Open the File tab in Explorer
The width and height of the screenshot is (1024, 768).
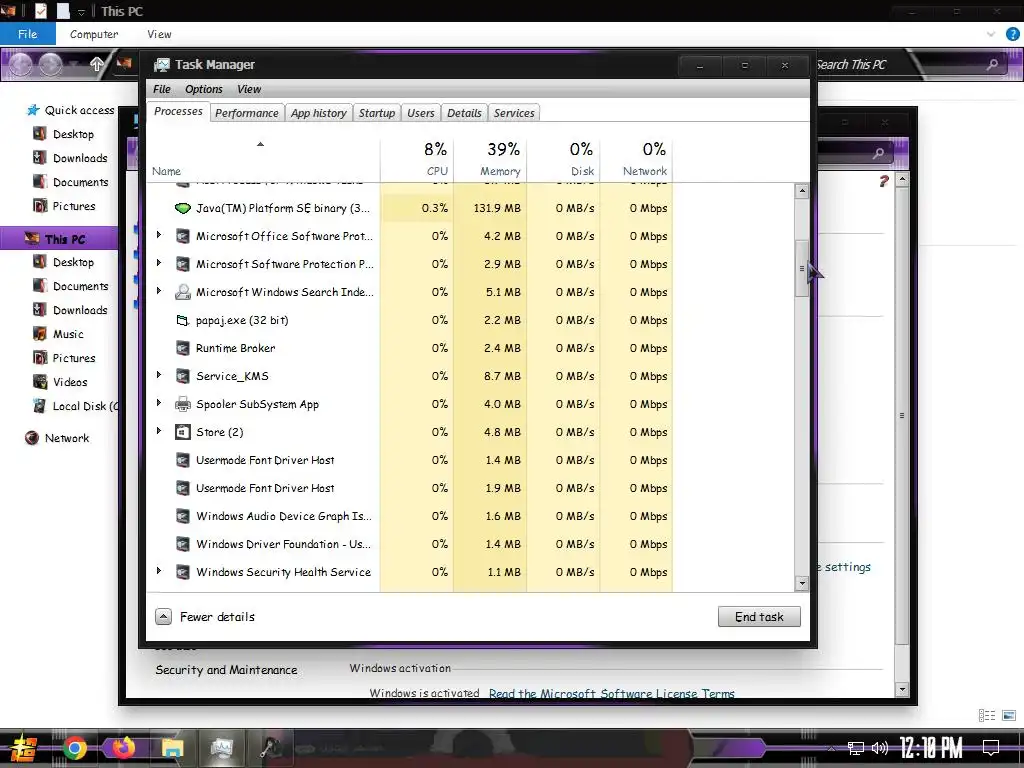27,34
